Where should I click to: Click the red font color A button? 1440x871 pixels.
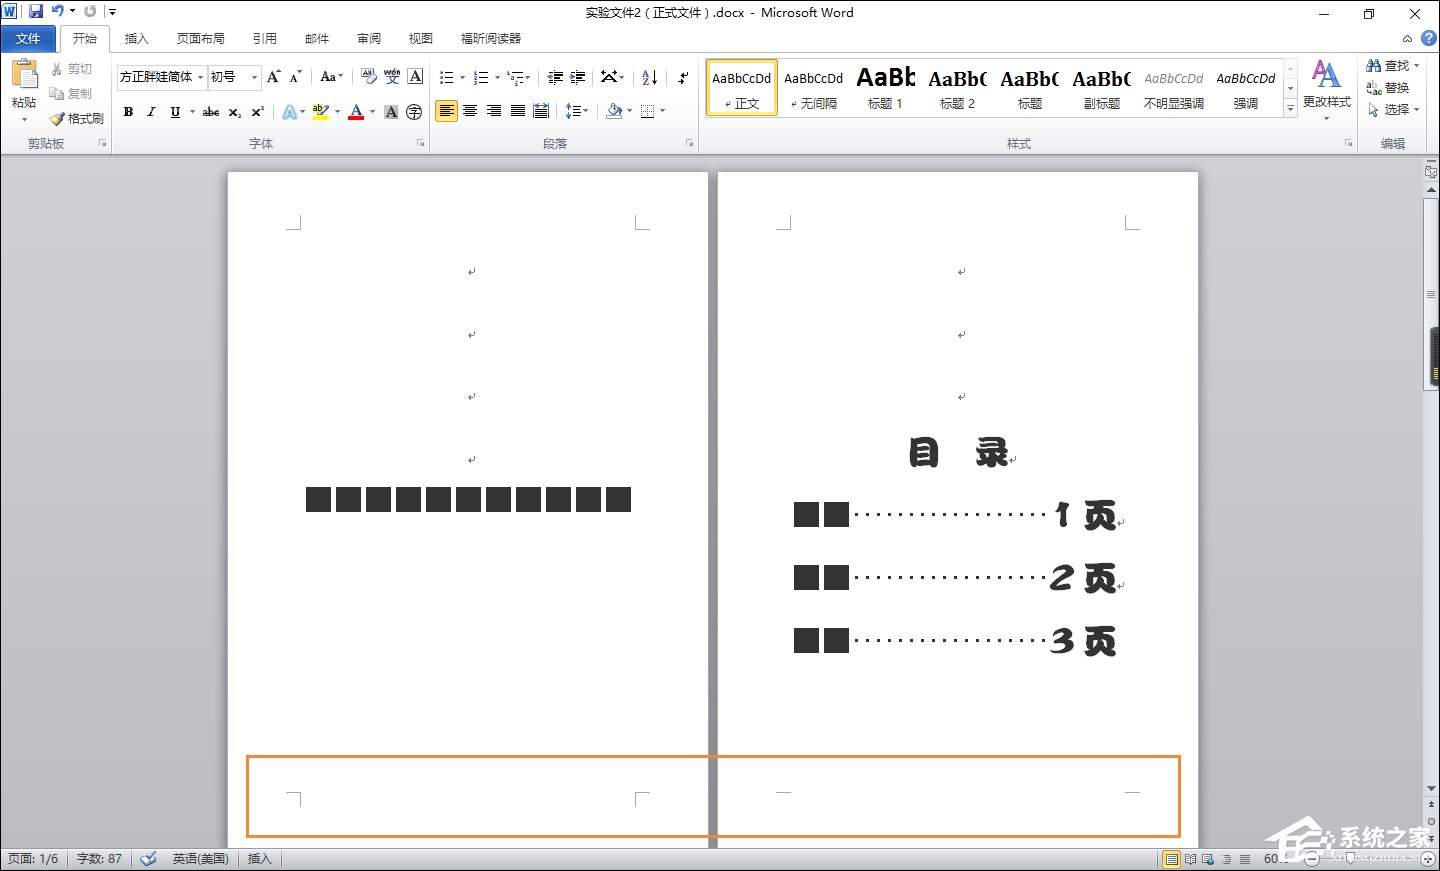pyautogui.click(x=356, y=112)
